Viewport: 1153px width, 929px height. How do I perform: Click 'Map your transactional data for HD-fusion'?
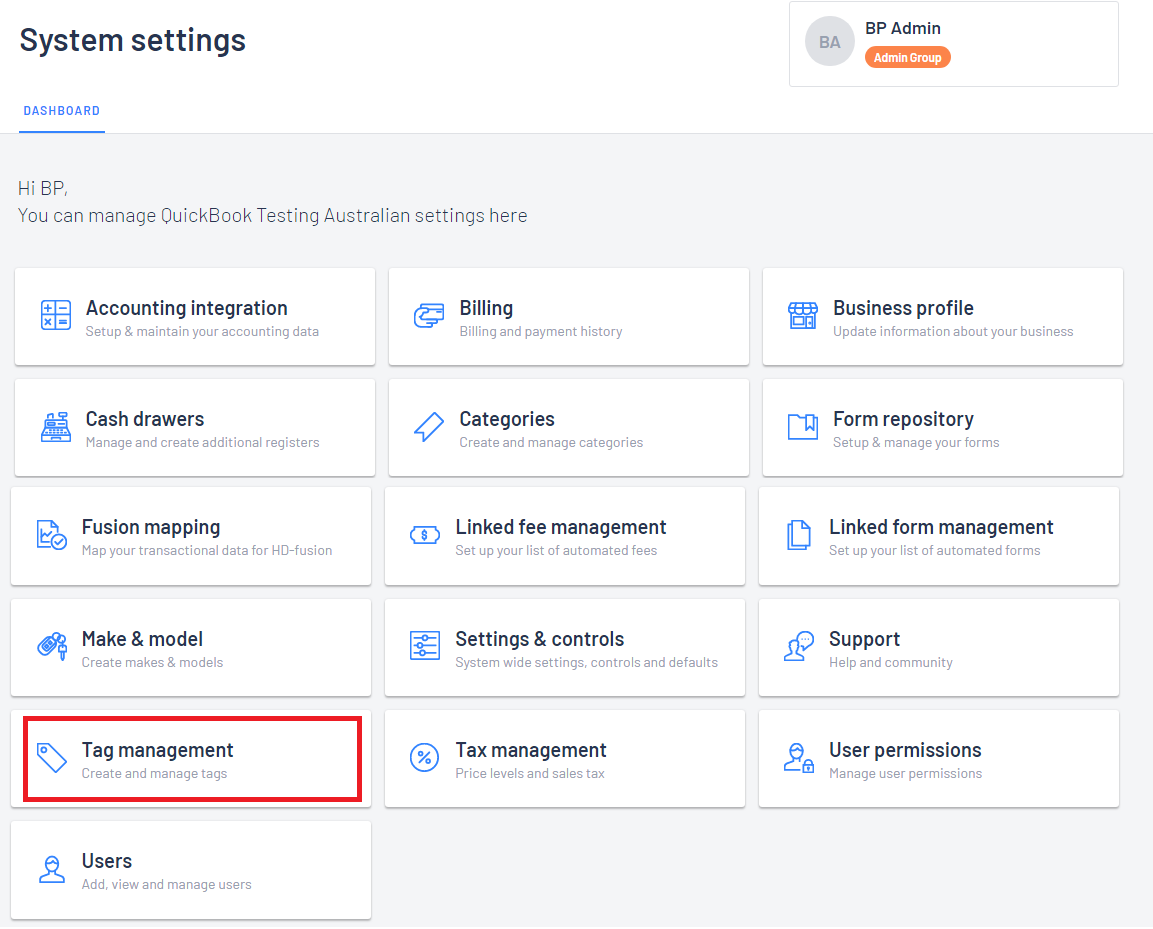(207, 551)
